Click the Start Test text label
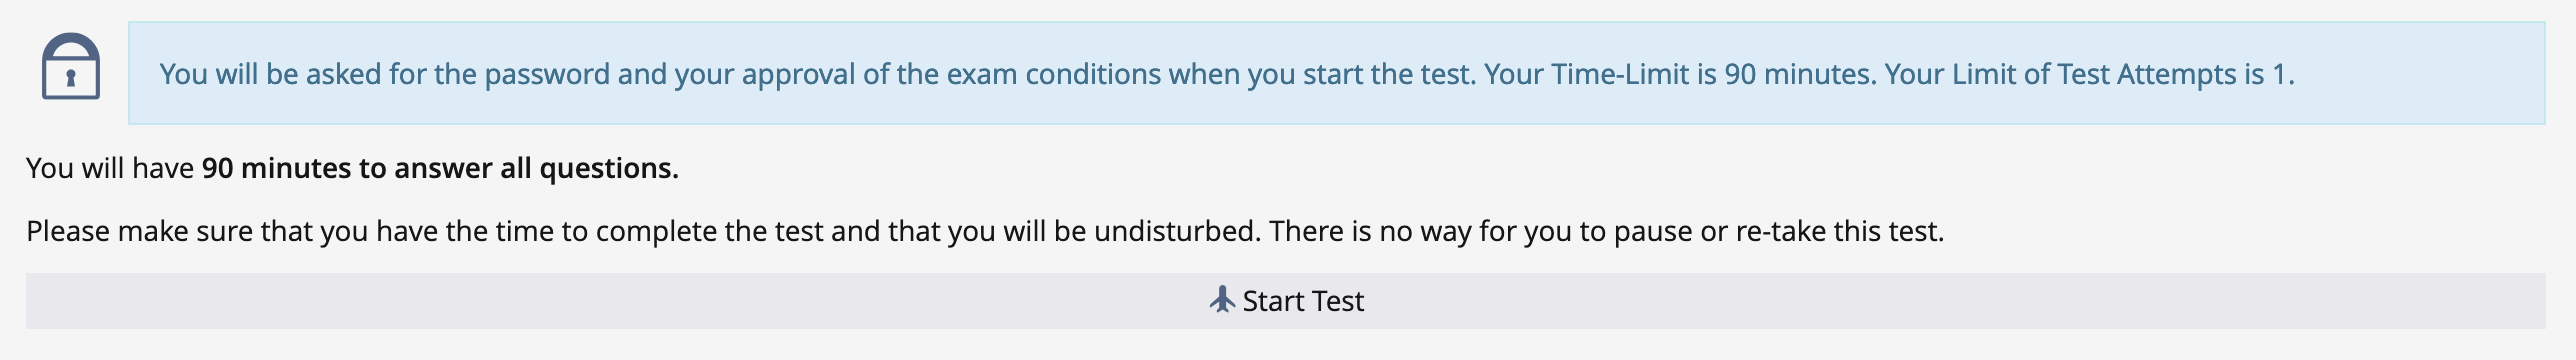2576x360 pixels. pyautogui.click(x=1303, y=301)
